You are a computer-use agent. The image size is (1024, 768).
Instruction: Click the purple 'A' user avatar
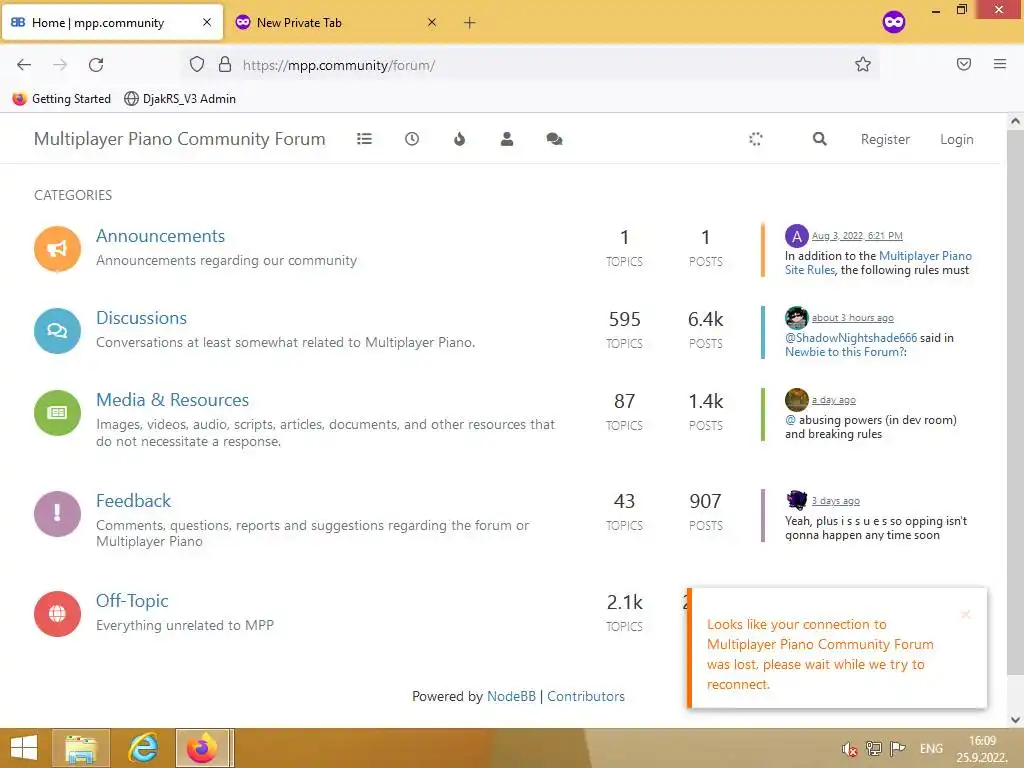click(x=797, y=236)
